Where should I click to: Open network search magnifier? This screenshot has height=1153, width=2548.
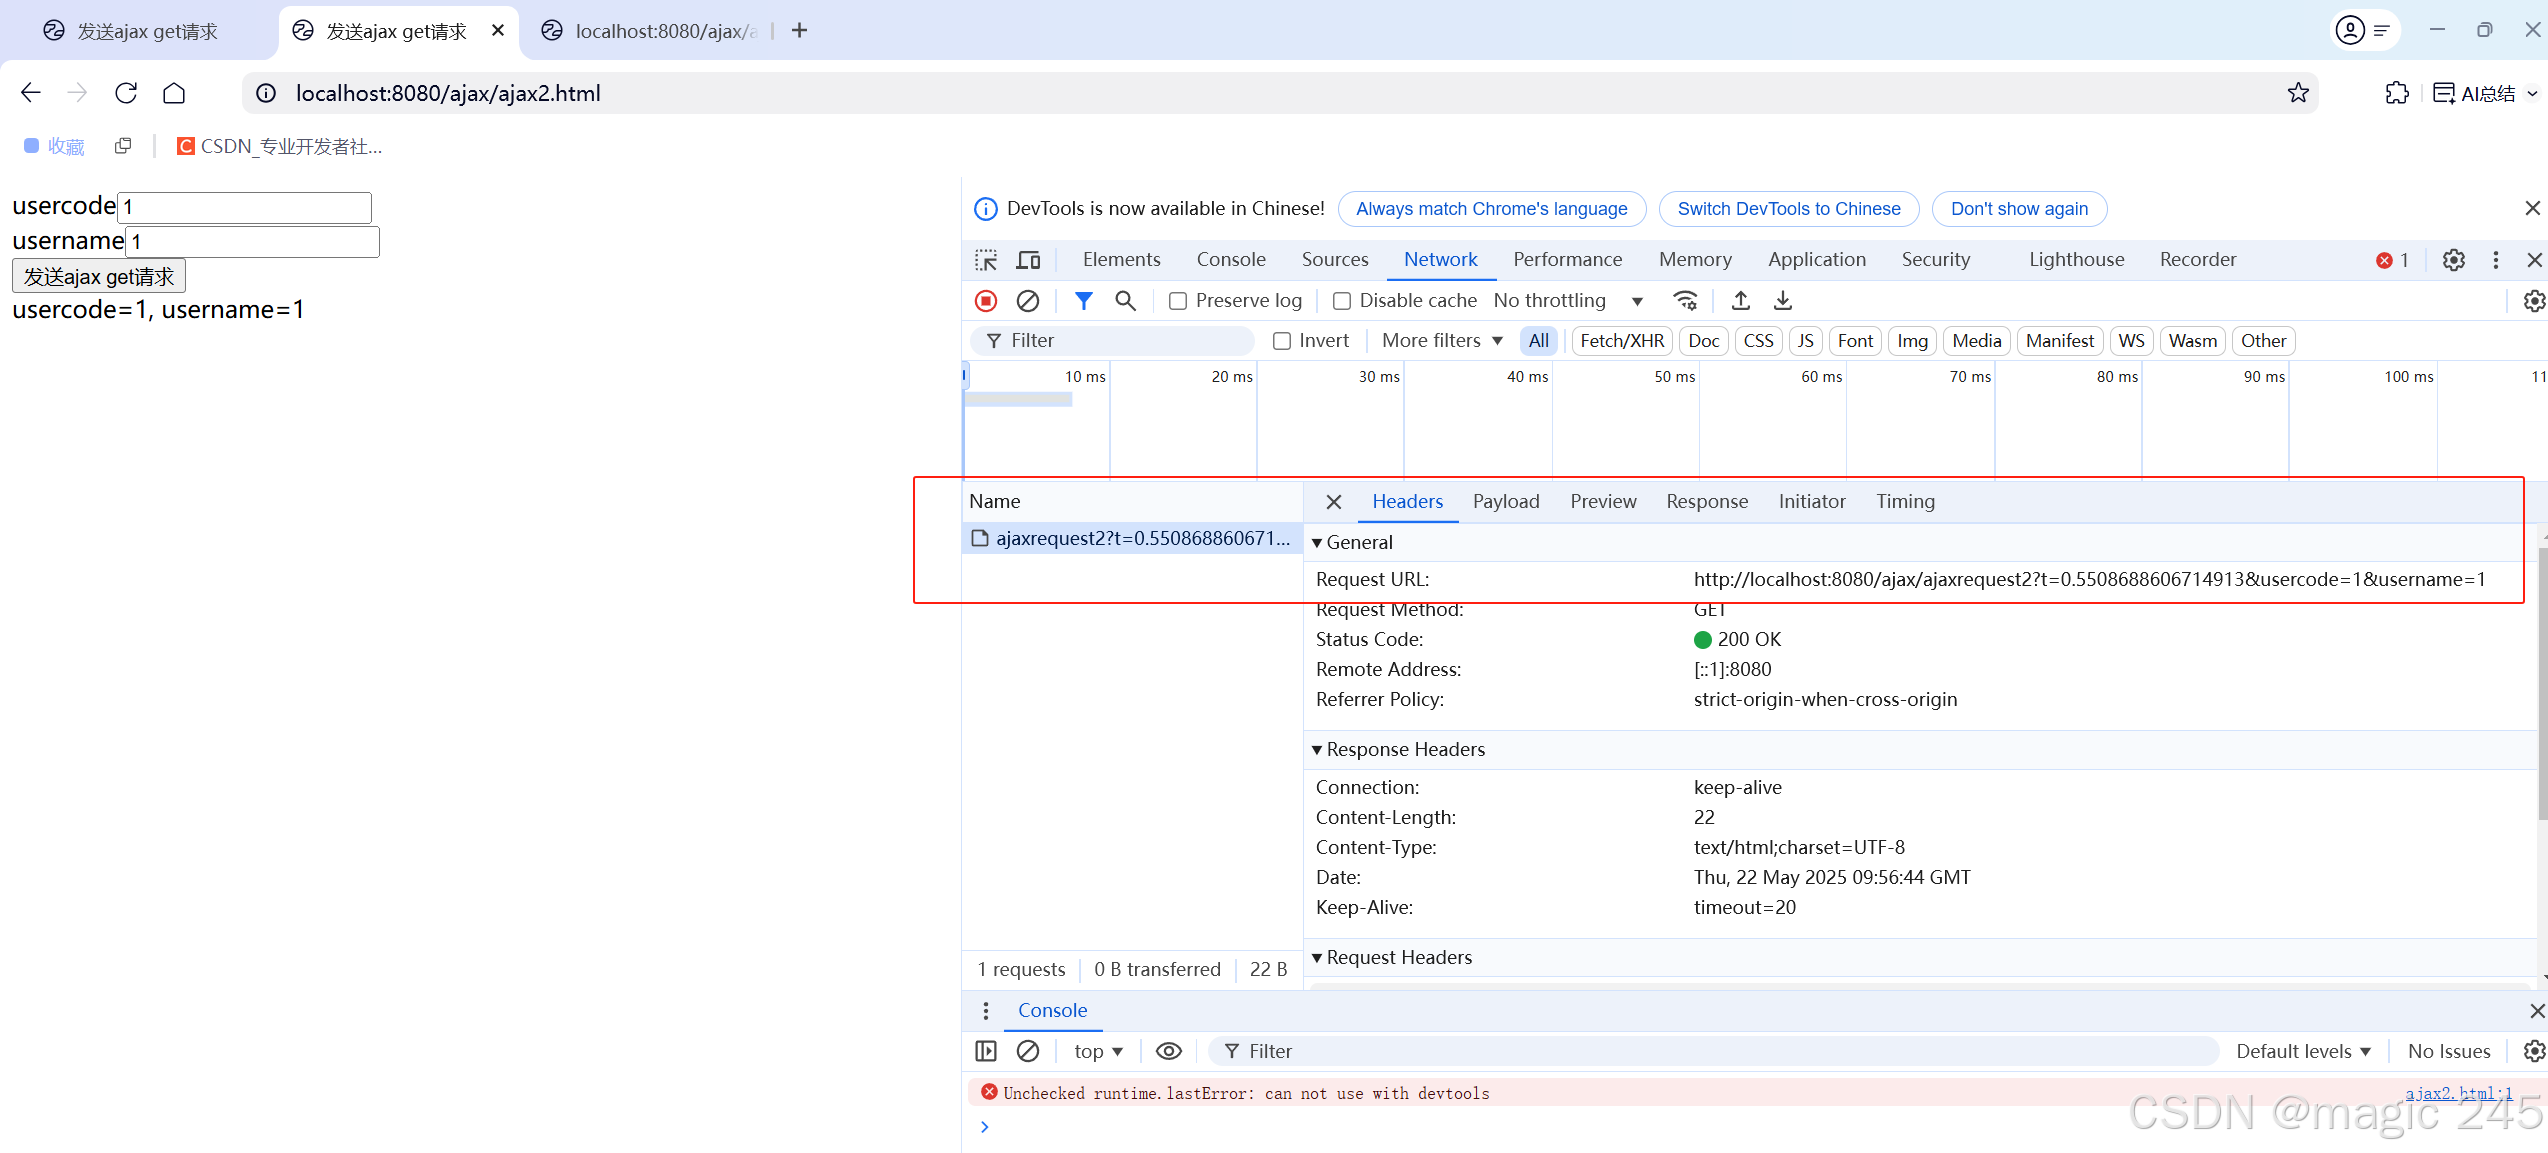(x=1125, y=300)
